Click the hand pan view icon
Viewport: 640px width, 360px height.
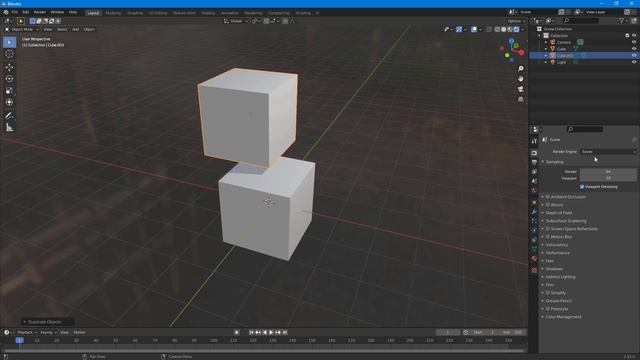pyautogui.click(x=520, y=79)
